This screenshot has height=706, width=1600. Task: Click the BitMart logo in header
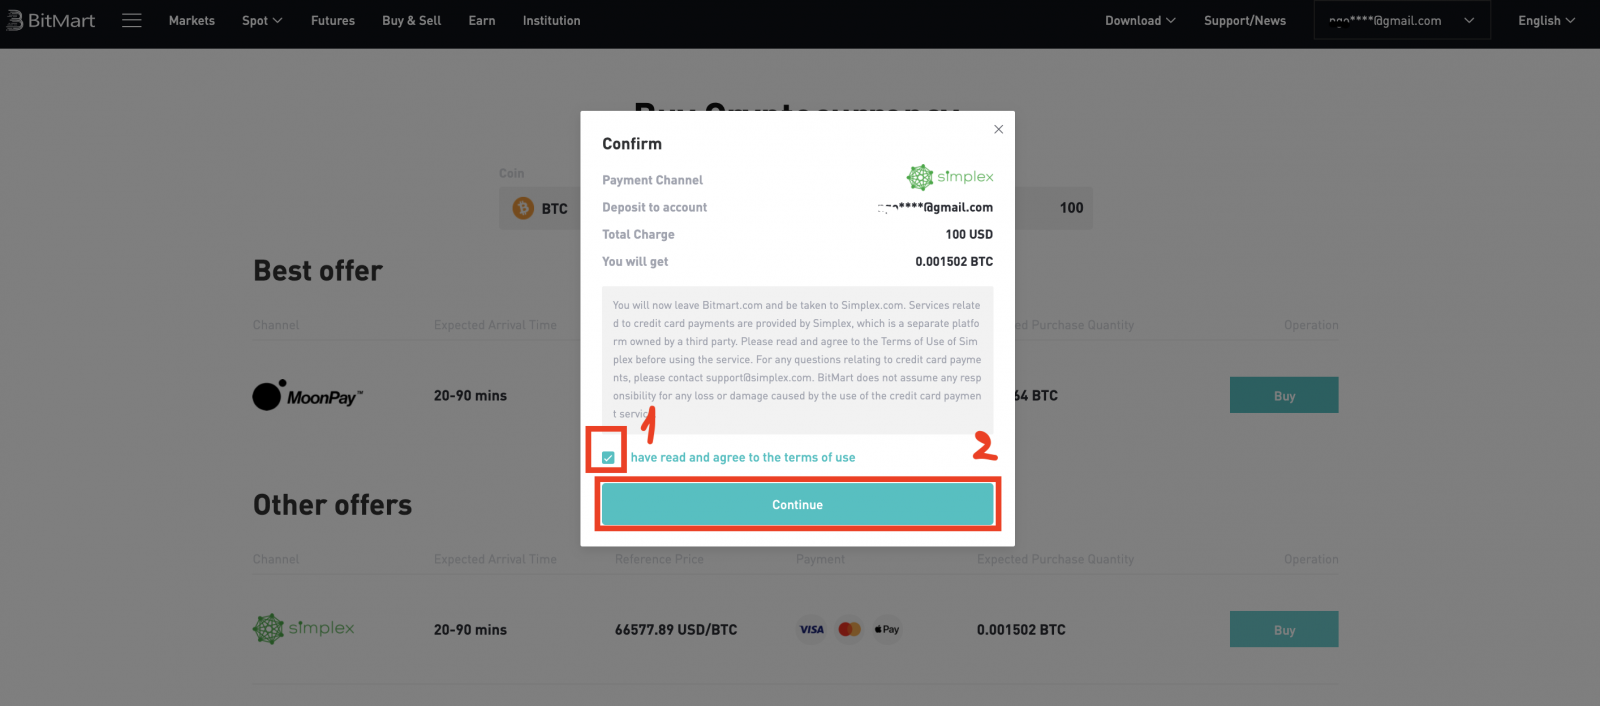(50, 20)
